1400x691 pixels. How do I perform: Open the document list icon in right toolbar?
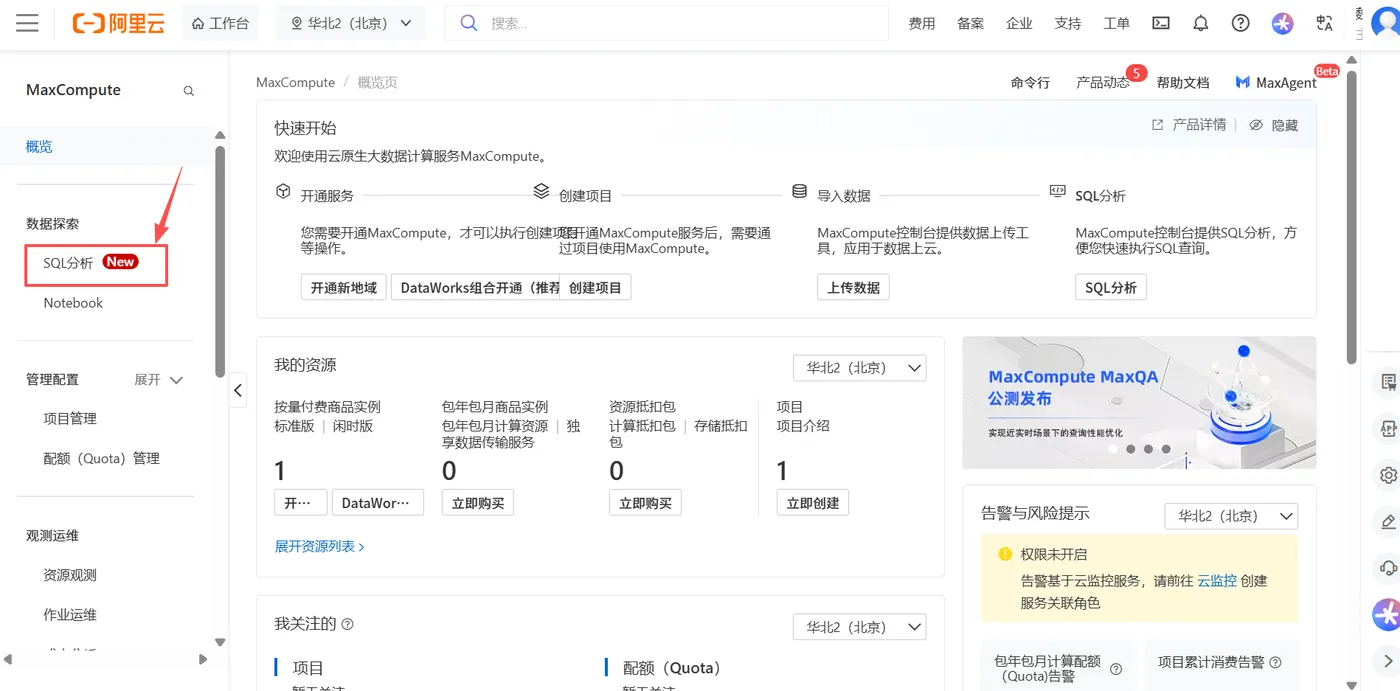[x=1388, y=382]
